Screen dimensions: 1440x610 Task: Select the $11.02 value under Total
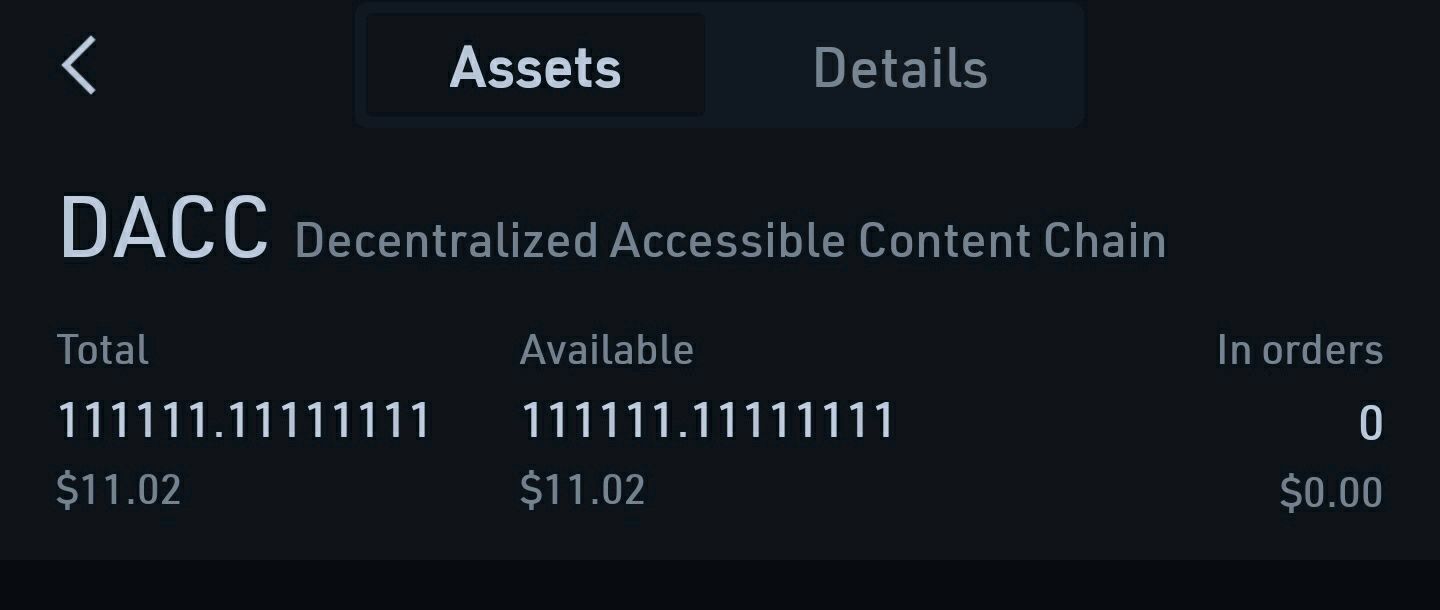118,490
